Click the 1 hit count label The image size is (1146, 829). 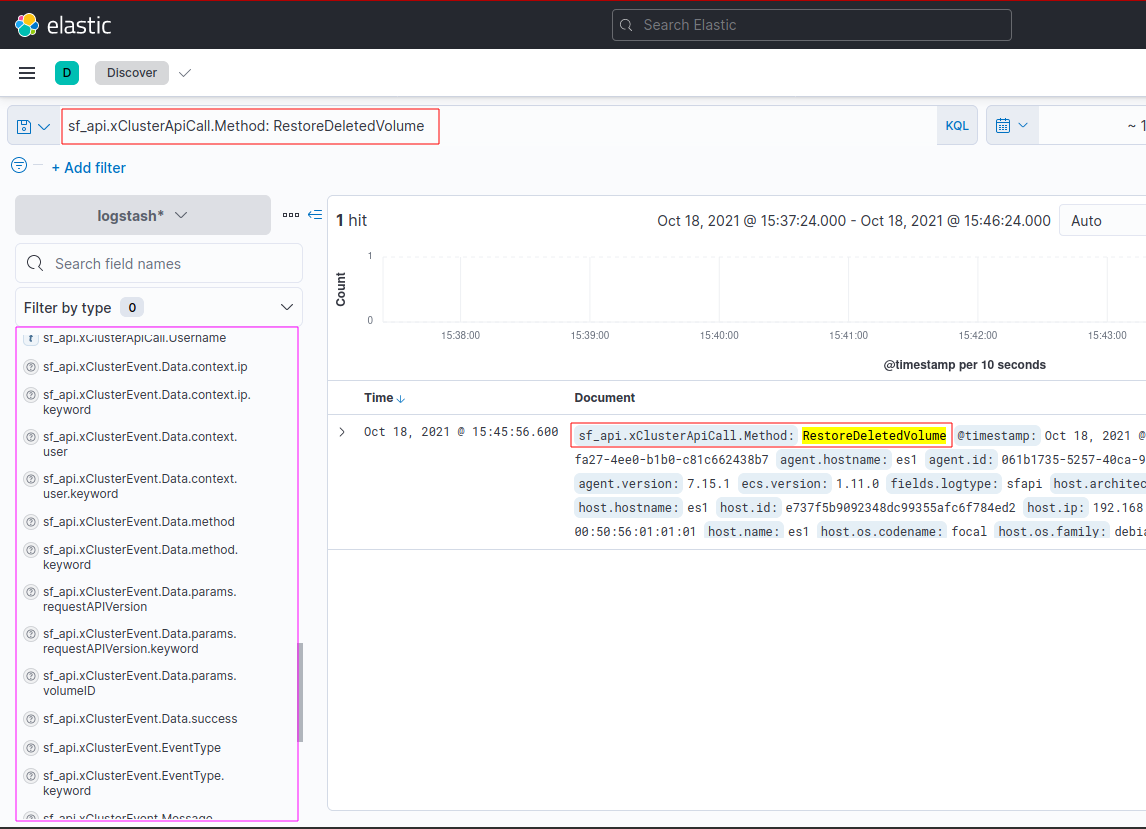[x=351, y=220]
